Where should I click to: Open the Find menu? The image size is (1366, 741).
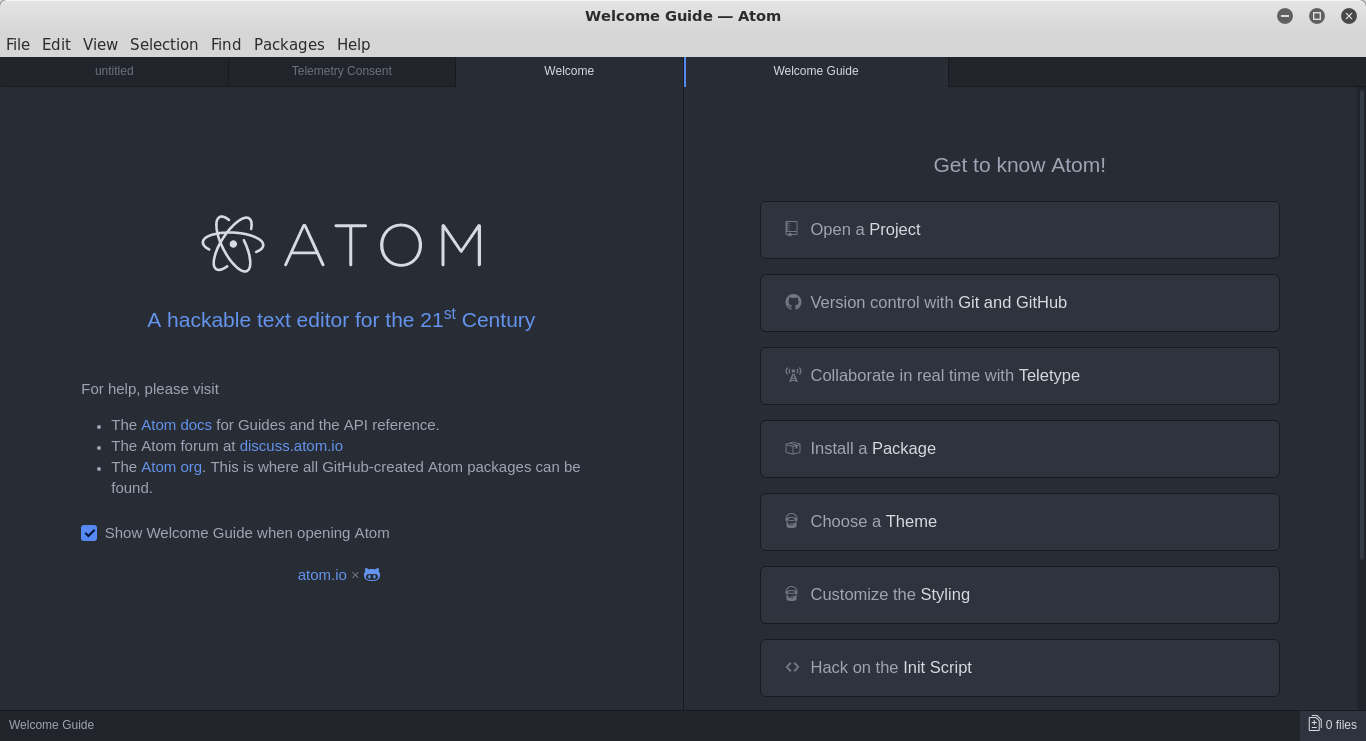tap(226, 44)
